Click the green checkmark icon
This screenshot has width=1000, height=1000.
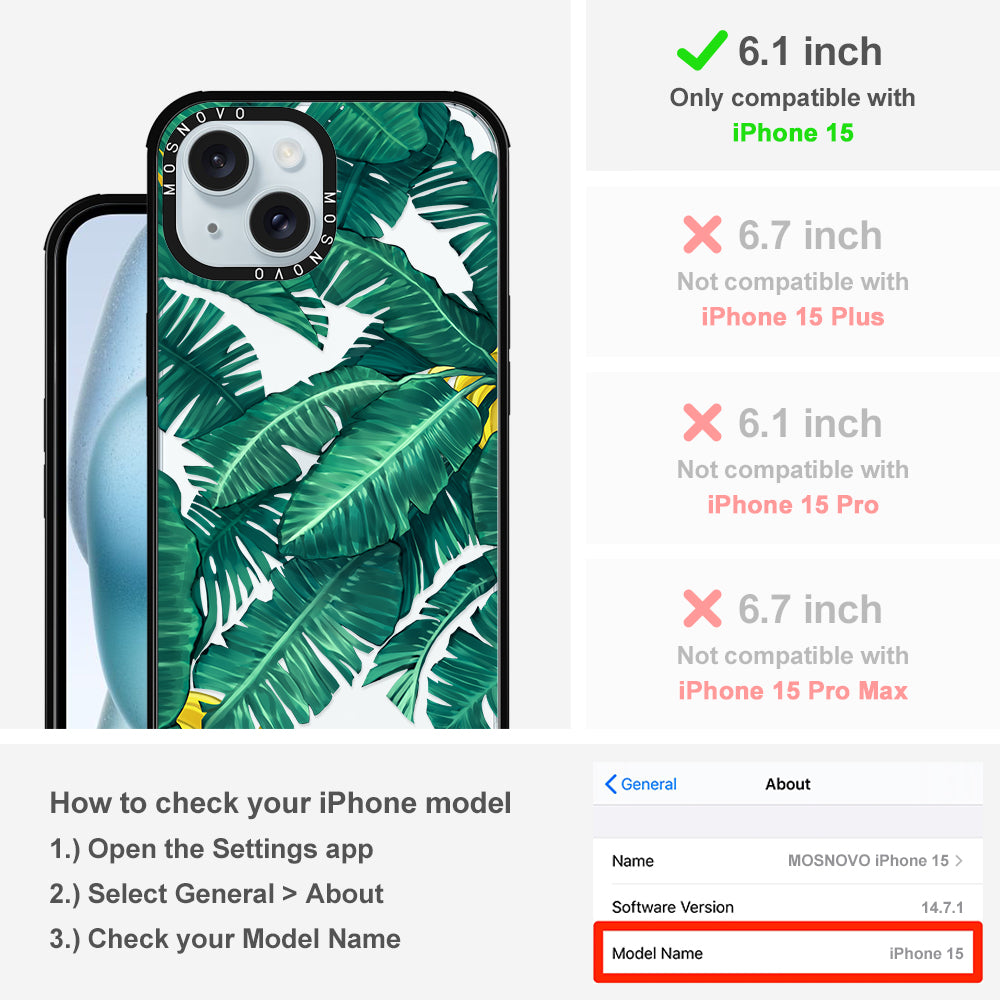(702, 50)
